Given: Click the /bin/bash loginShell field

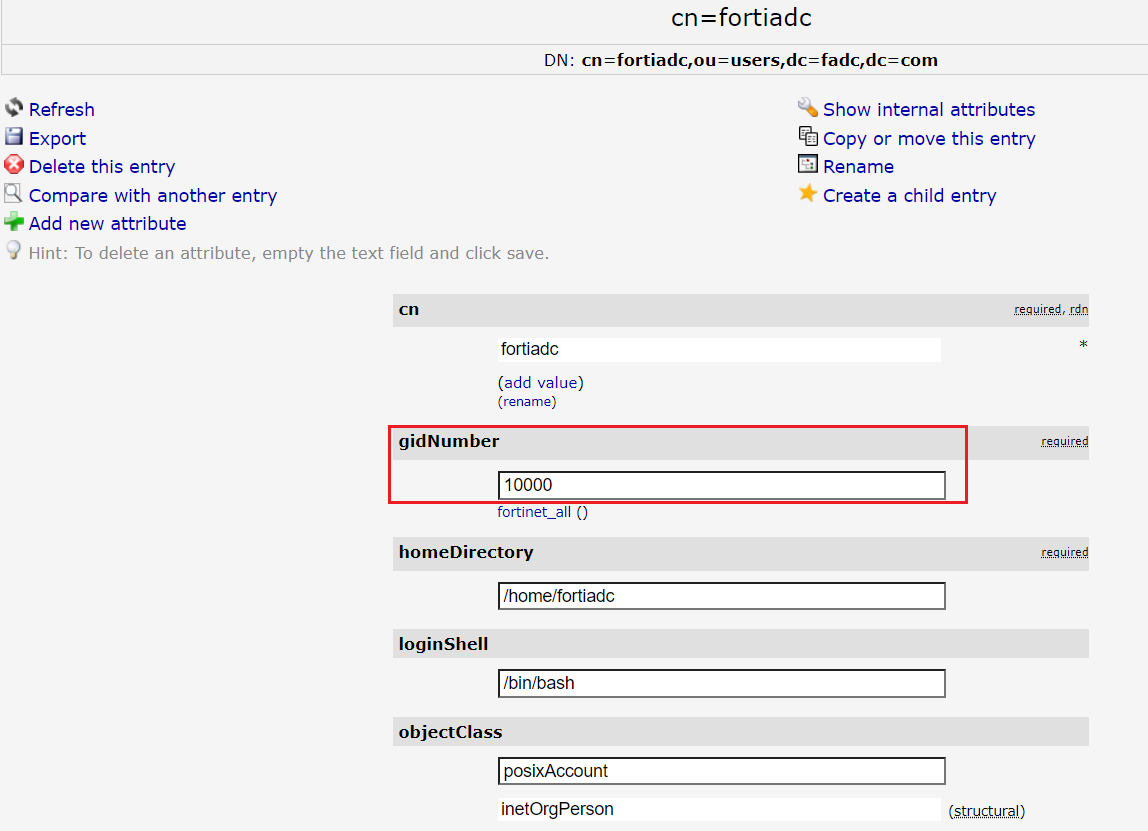Looking at the screenshot, I should pos(721,683).
